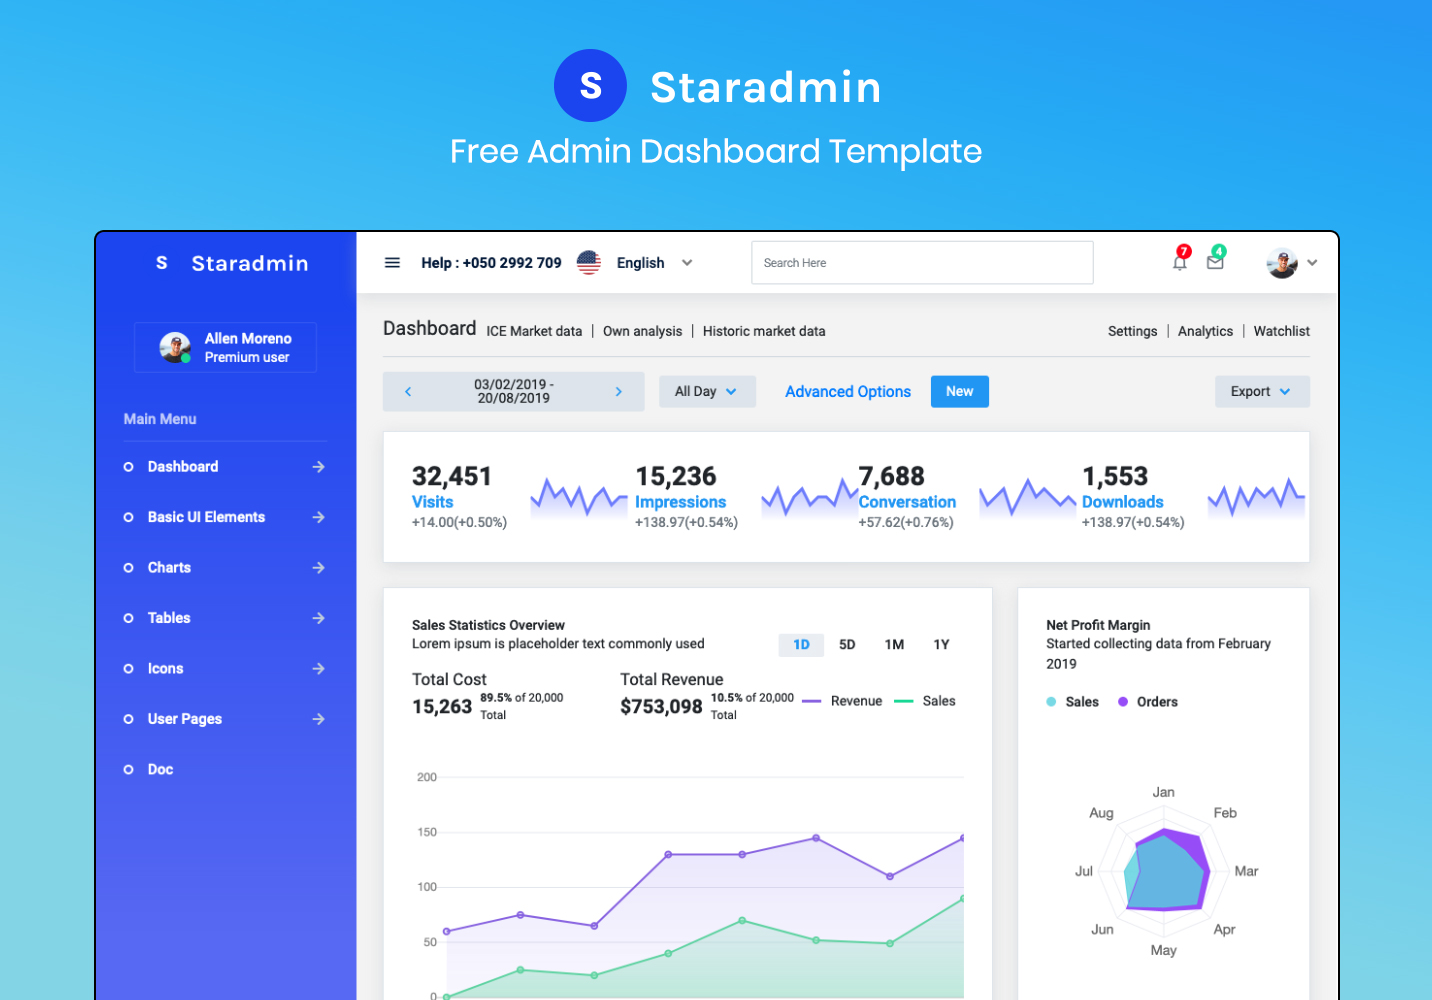The height and width of the screenshot is (1000, 1432).
Task: Open the mail envelope icon
Action: [x=1215, y=262]
